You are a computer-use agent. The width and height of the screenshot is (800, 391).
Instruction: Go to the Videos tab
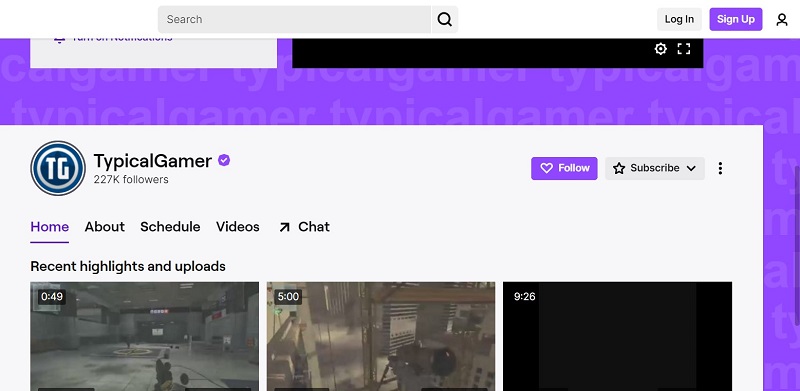238,227
